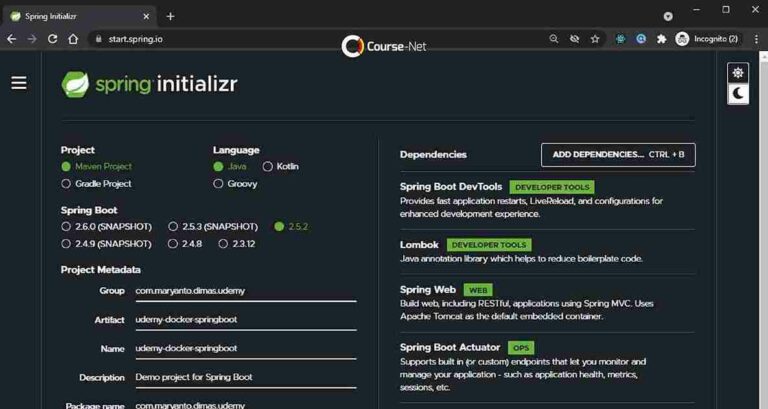Bookmark this page with the star icon
This screenshot has width=768, height=409.
click(595, 39)
